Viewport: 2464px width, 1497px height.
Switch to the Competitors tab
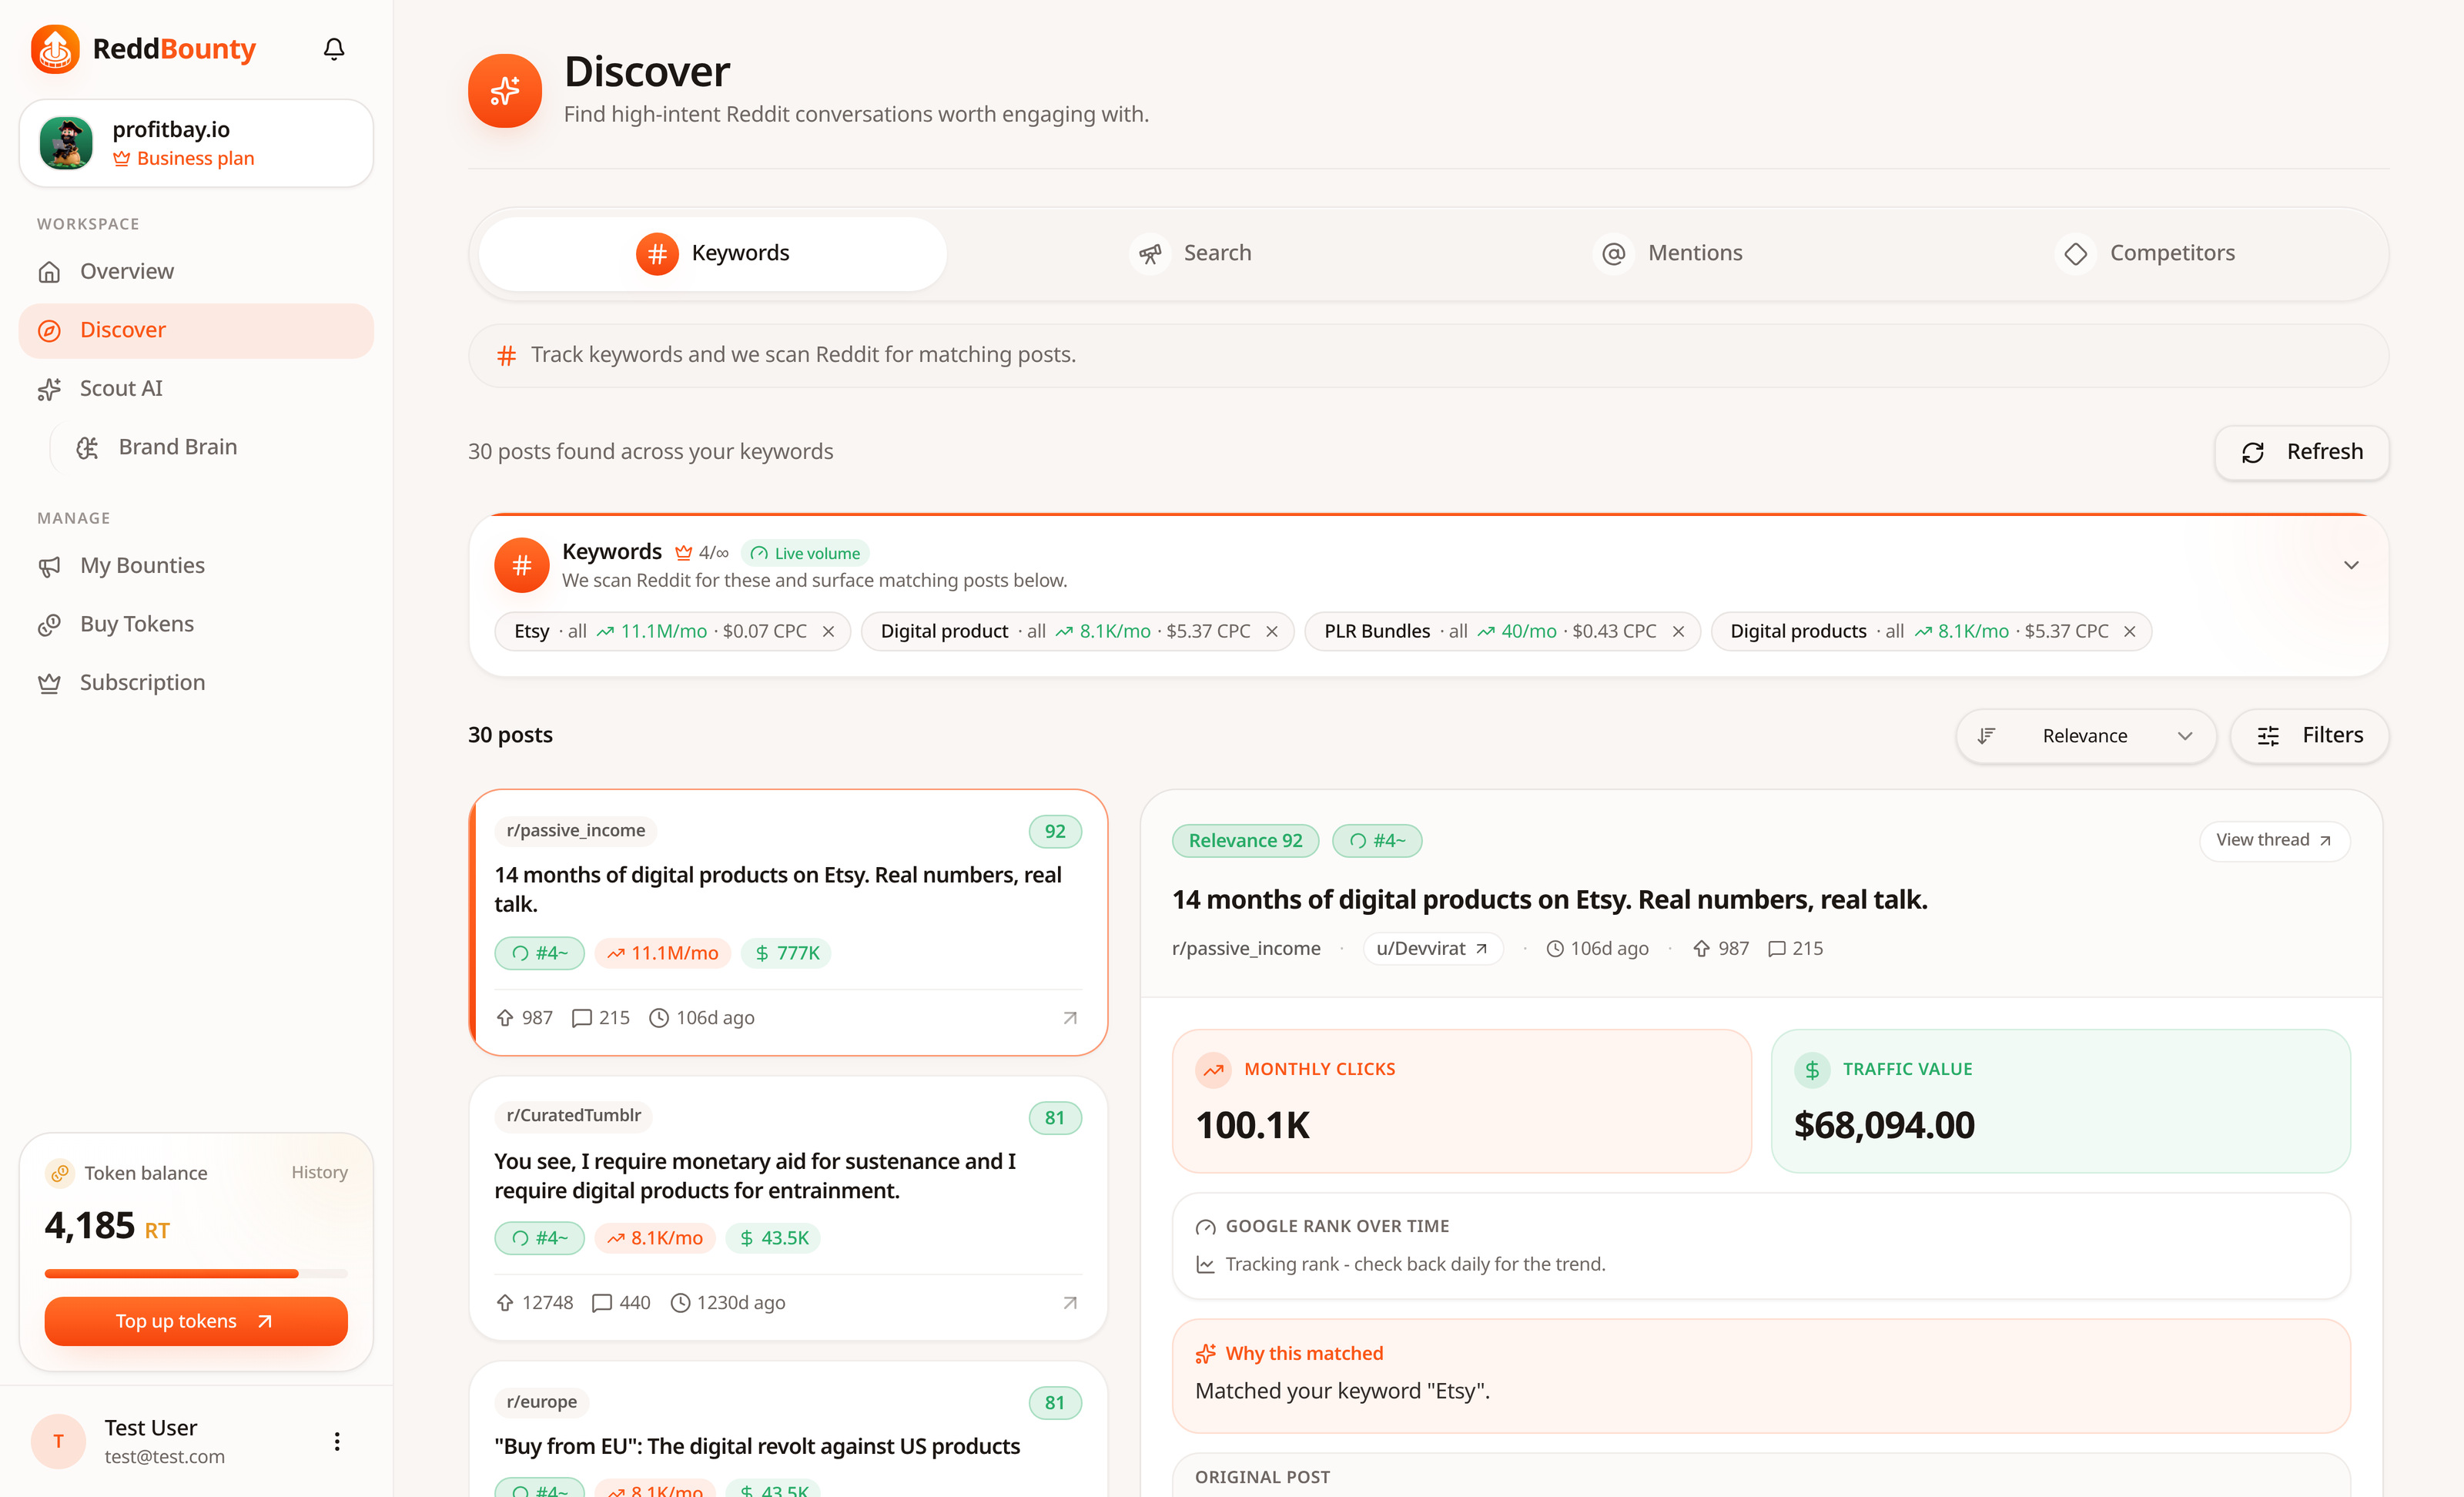tap(2144, 254)
